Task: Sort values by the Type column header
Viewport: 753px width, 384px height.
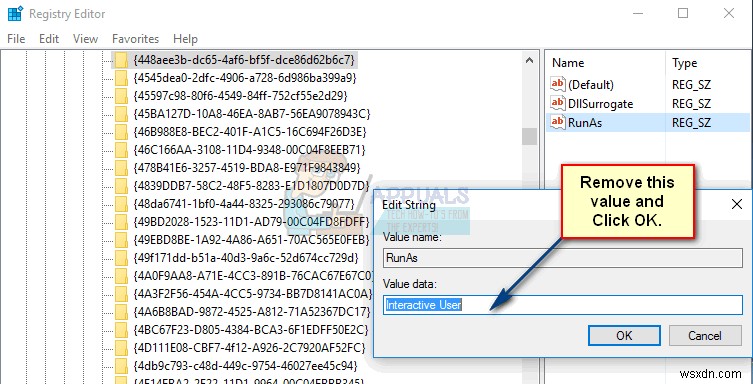Action: [684, 63]
